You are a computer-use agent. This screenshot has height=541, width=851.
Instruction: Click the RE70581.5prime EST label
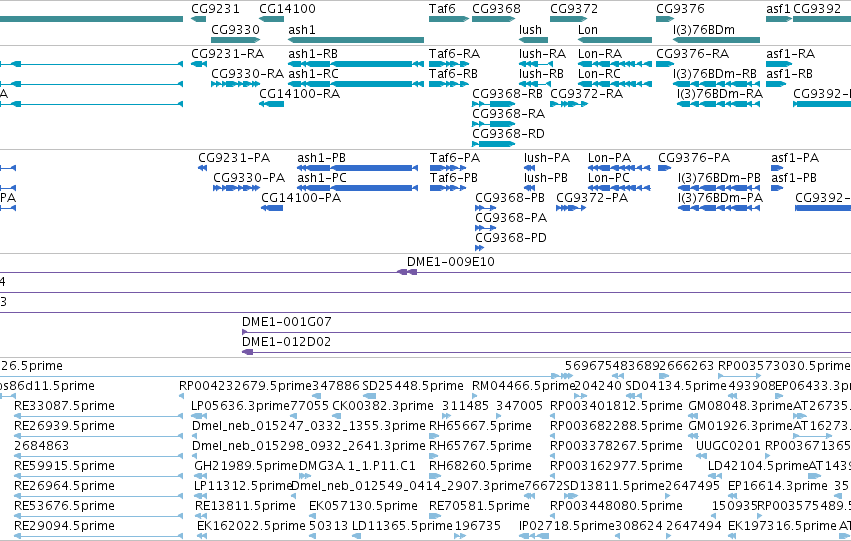click(x=479, y=506)
